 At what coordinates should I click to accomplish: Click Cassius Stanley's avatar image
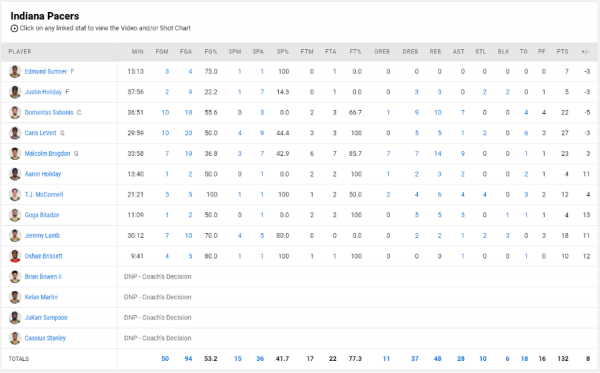[x=15, y=338]
